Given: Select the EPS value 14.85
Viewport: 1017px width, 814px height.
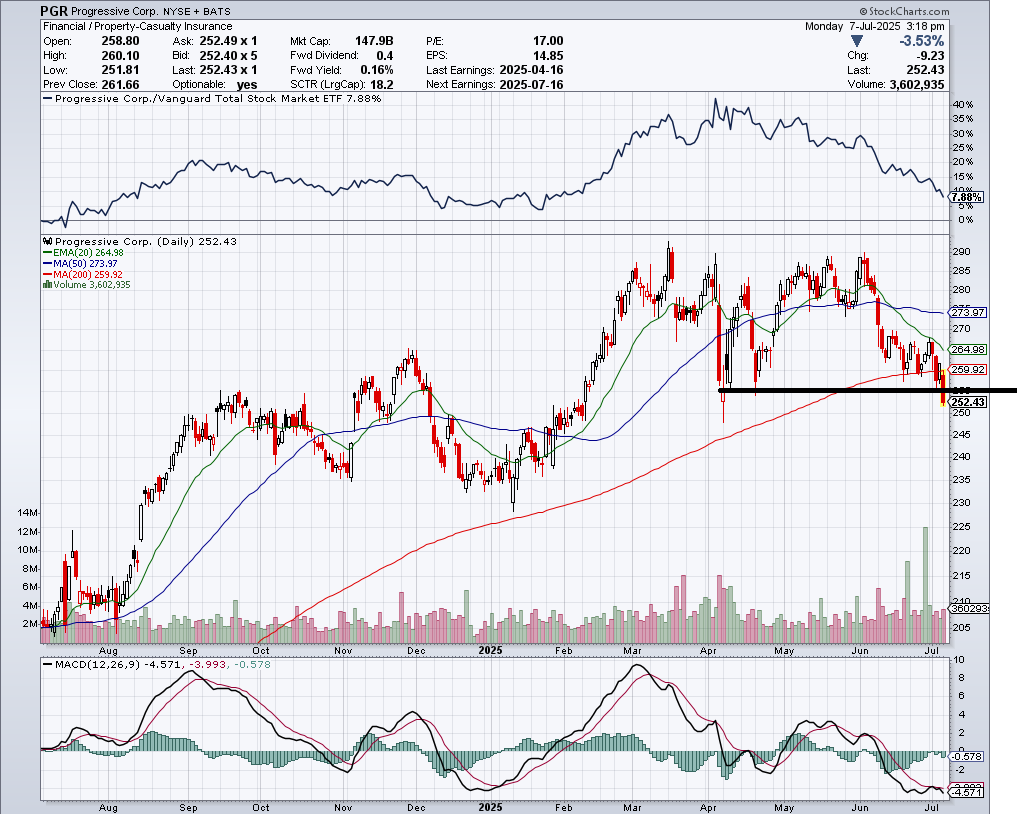Looking at the screenshot, I should coord(548,56).
